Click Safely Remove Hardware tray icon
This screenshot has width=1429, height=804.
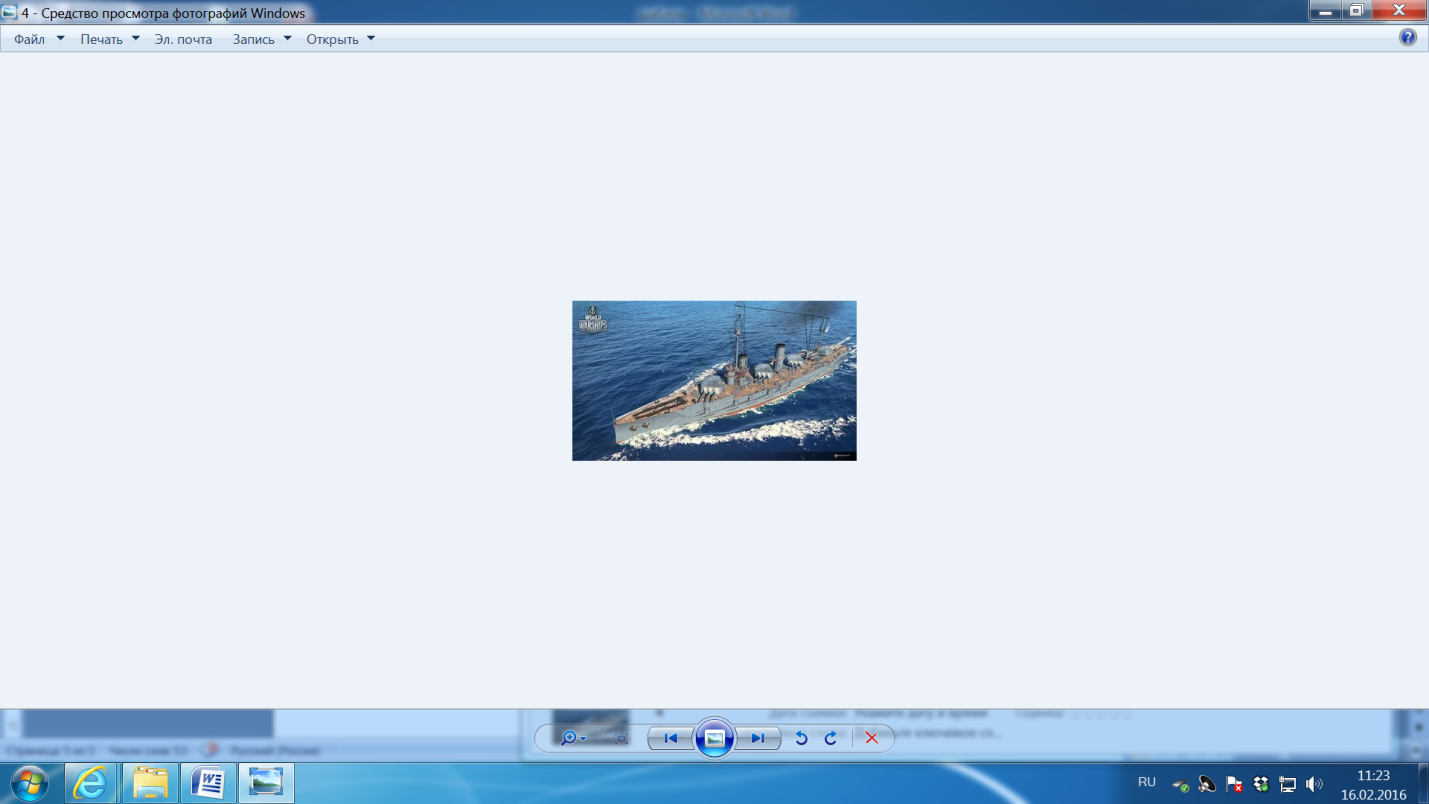[1181, 785]
